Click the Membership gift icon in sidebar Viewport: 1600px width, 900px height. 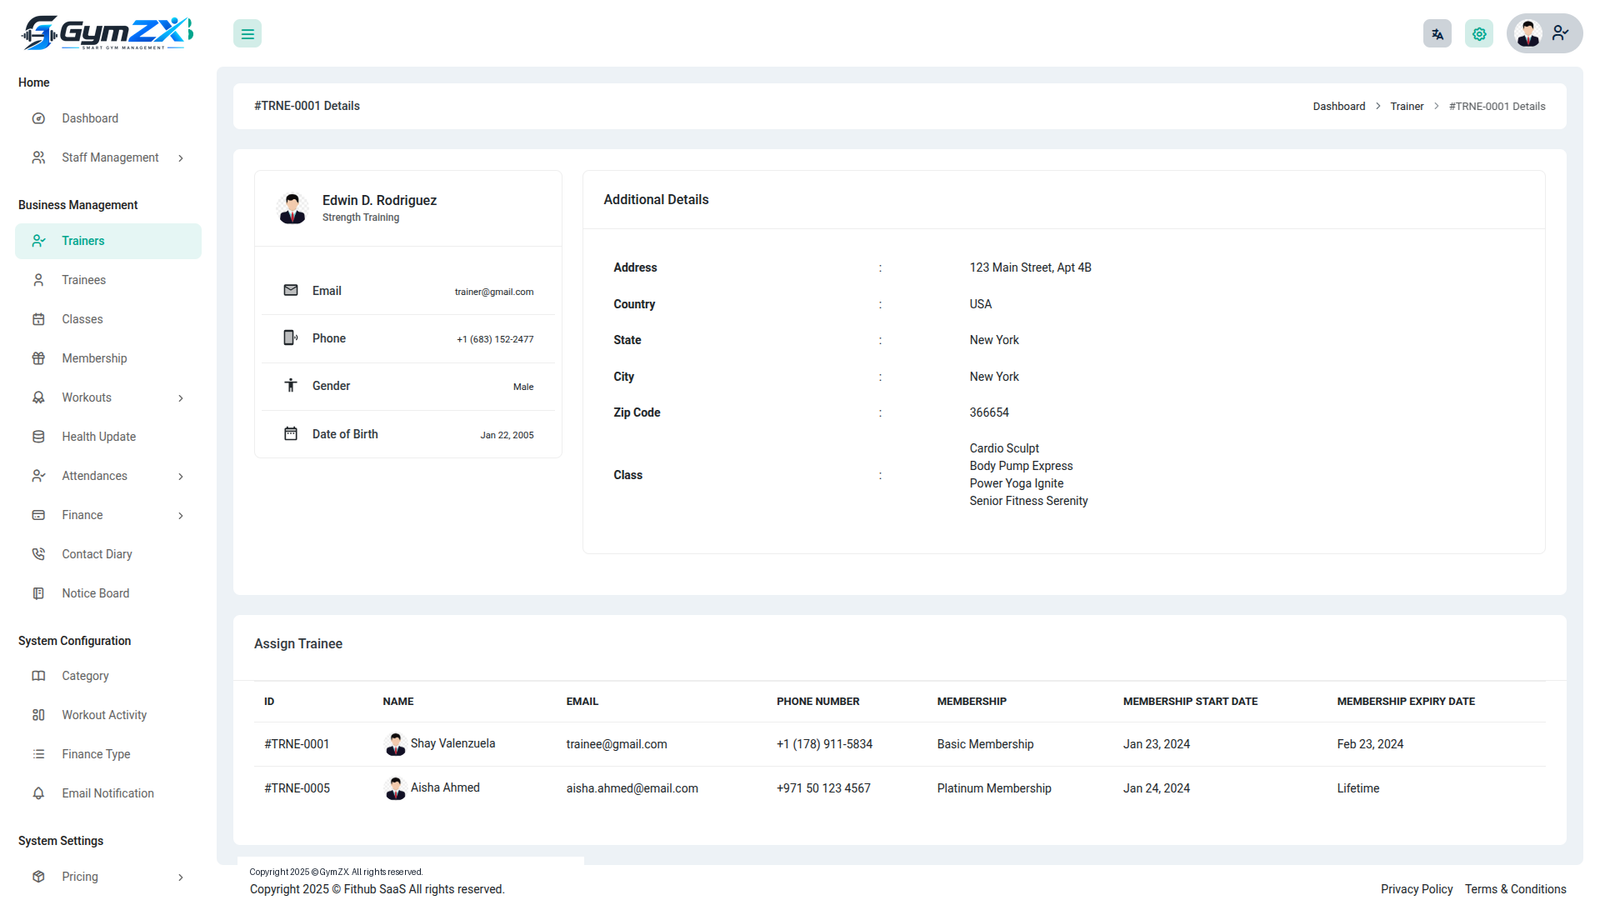coord(38,358)
